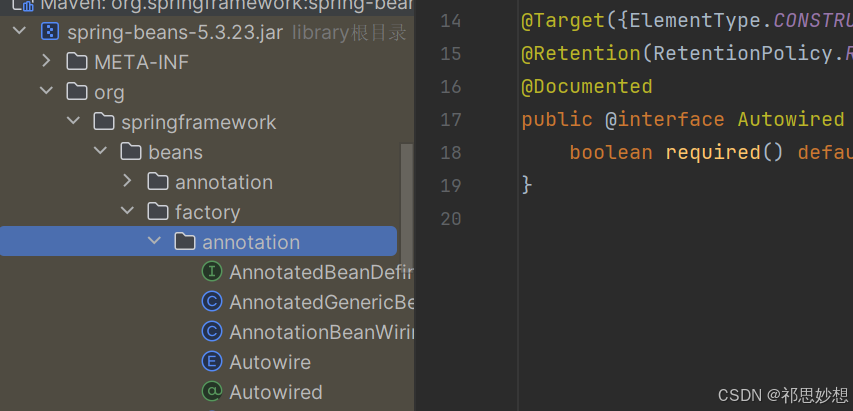The image size is (853, 411).
Task: Select spring-beans-5.3.23.jar in the tree
Action: coord(175,33)
